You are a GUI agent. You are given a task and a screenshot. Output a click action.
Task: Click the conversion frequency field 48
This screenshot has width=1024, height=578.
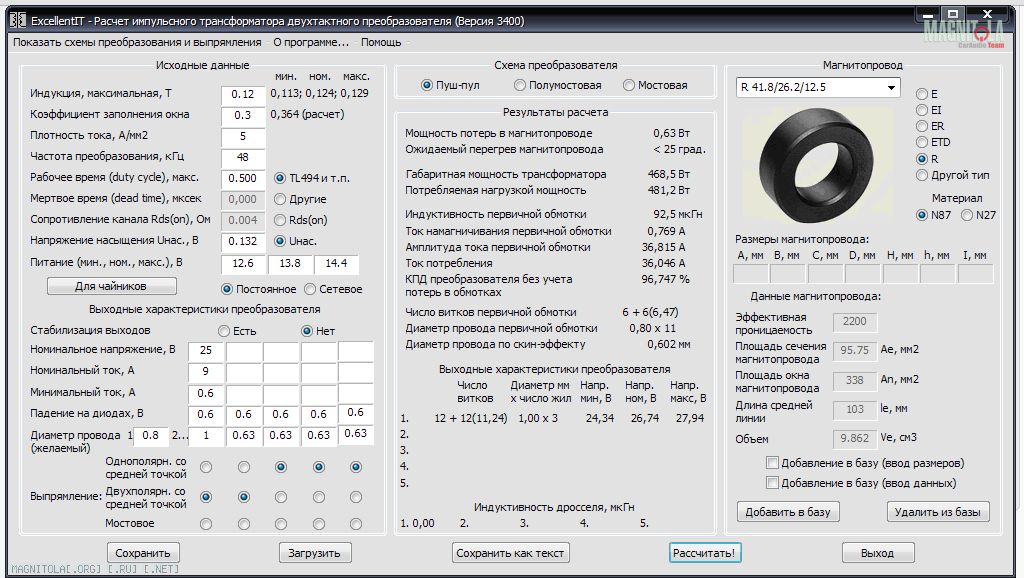(x=243, y=157)
